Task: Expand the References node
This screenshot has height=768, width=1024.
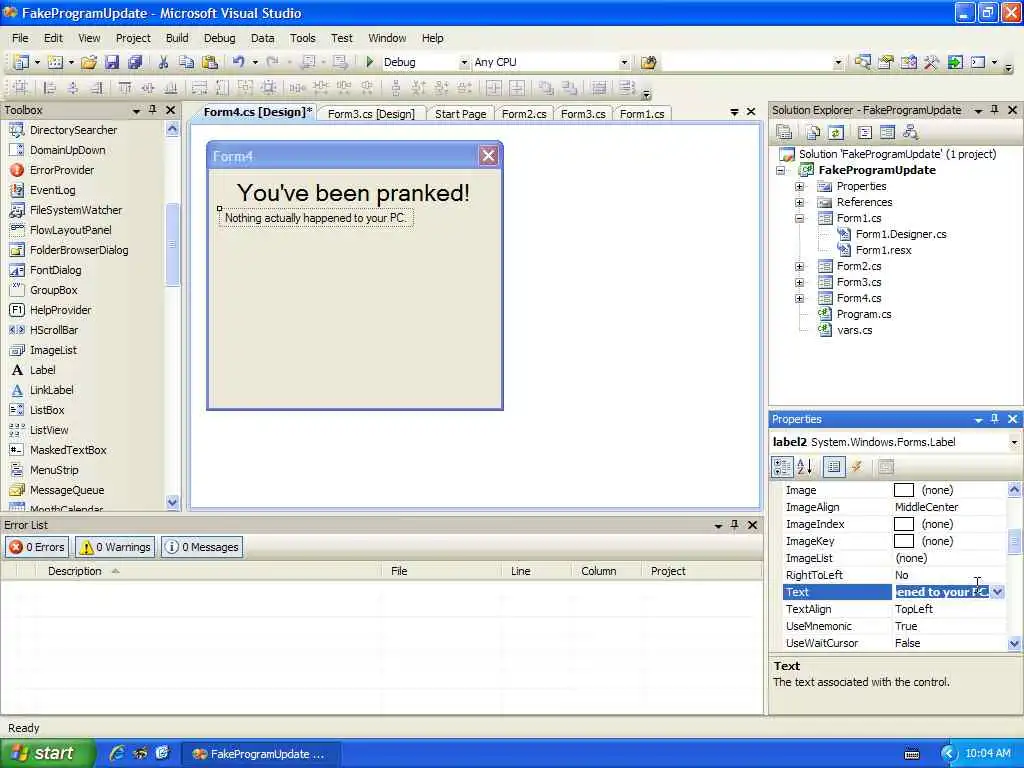Action: click(x=799, y=202)
